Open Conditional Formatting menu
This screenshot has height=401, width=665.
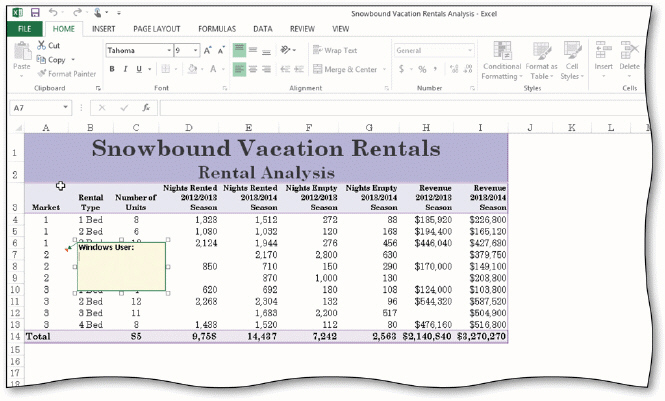coord(502,61)
